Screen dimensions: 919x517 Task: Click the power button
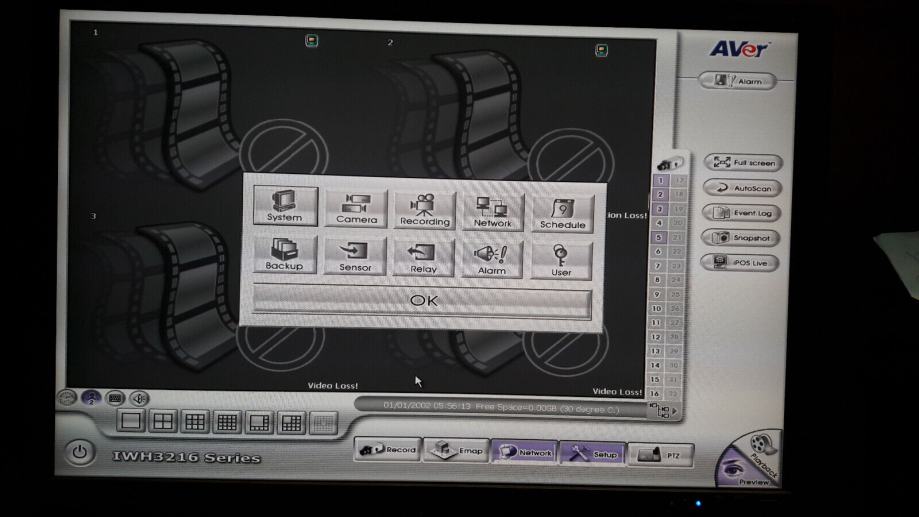click(x=80, y=453)
